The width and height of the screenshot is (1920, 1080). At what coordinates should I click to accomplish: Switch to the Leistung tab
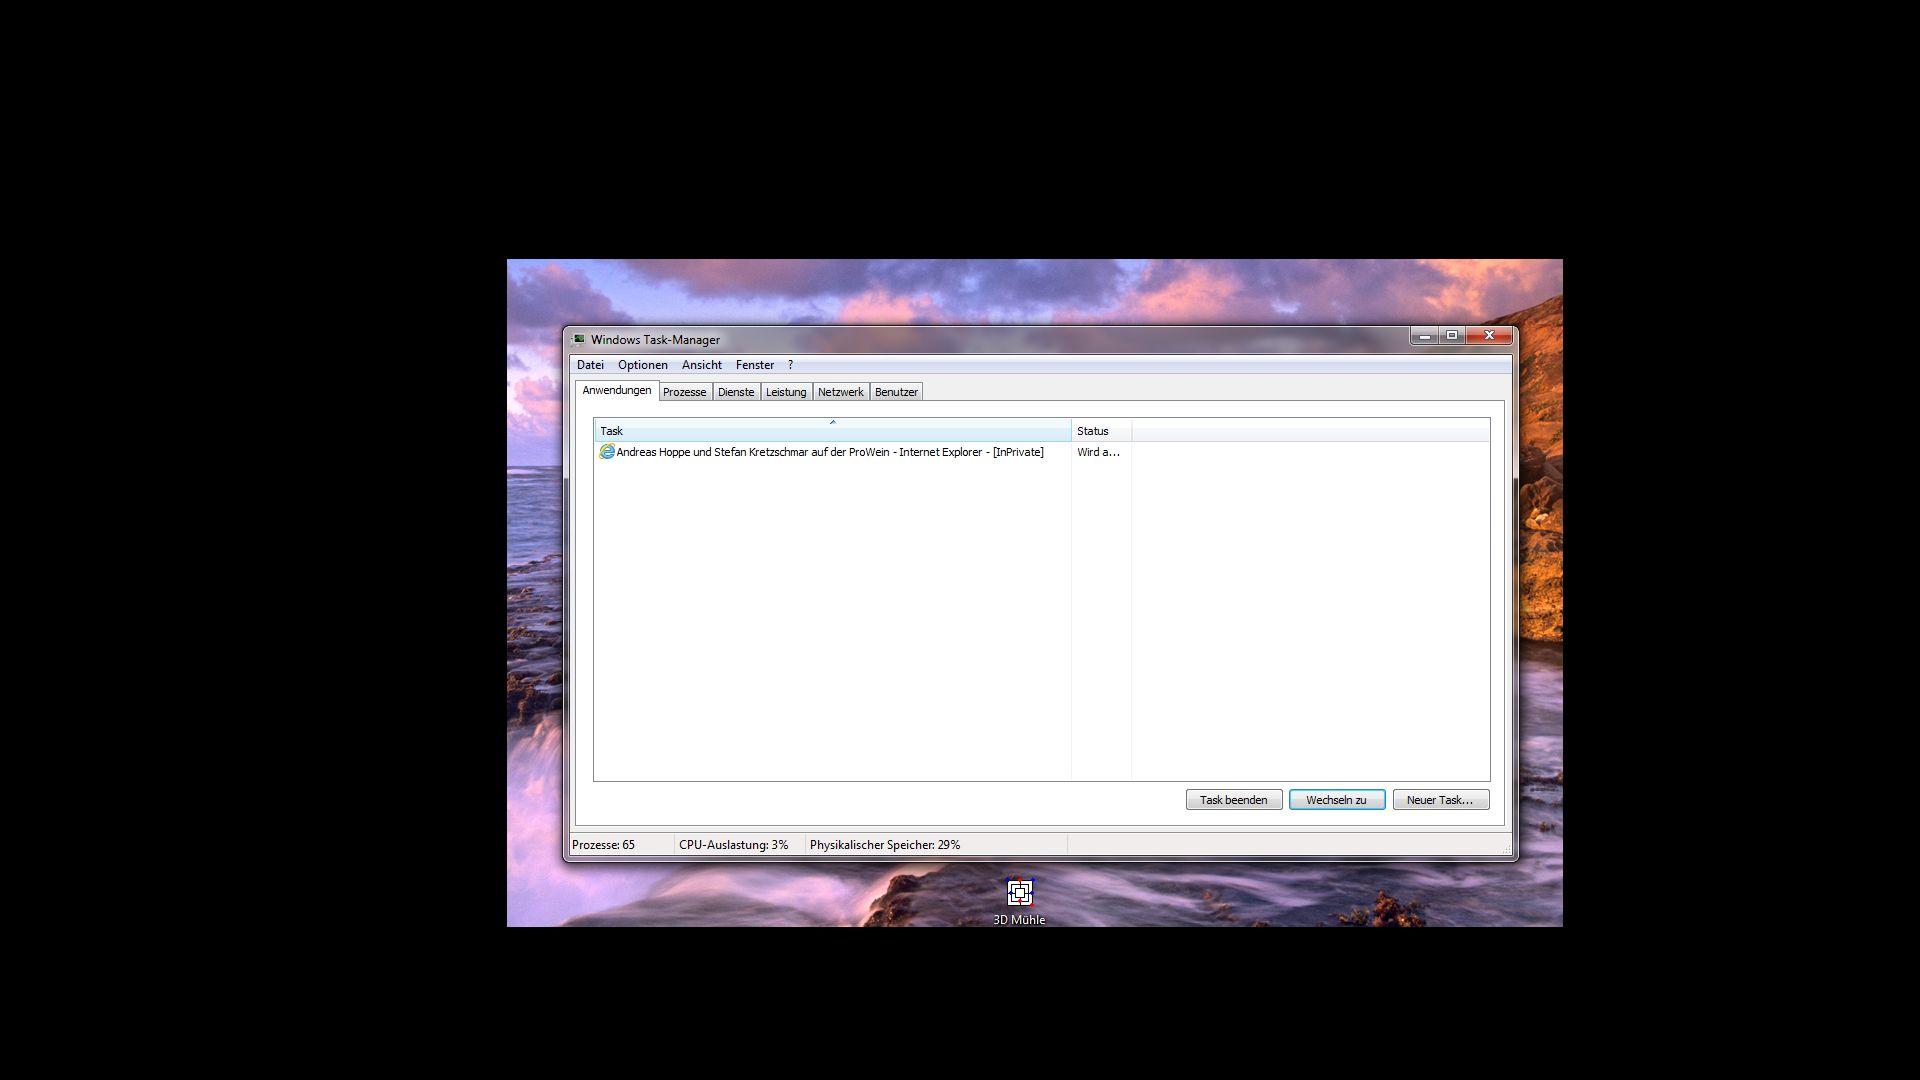(785, 392)
